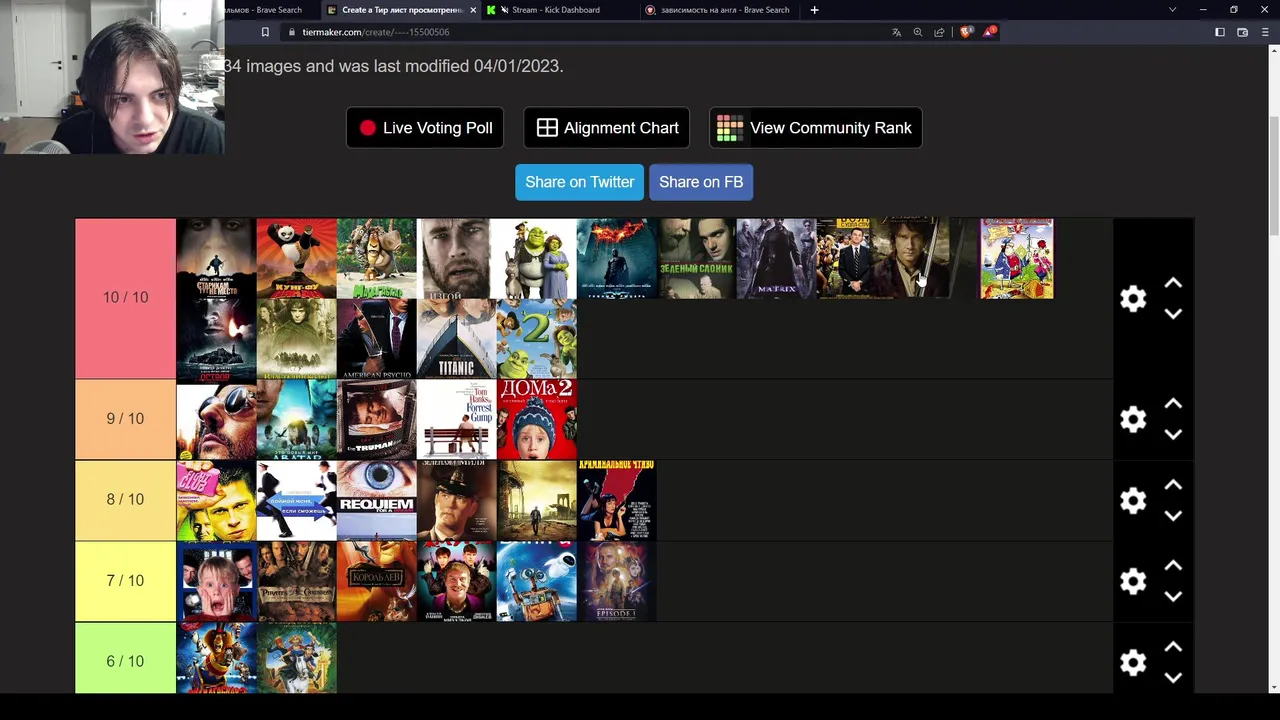
Task: Select the Avatar poster in 9 / 10
Action: (x=297, y=419)
